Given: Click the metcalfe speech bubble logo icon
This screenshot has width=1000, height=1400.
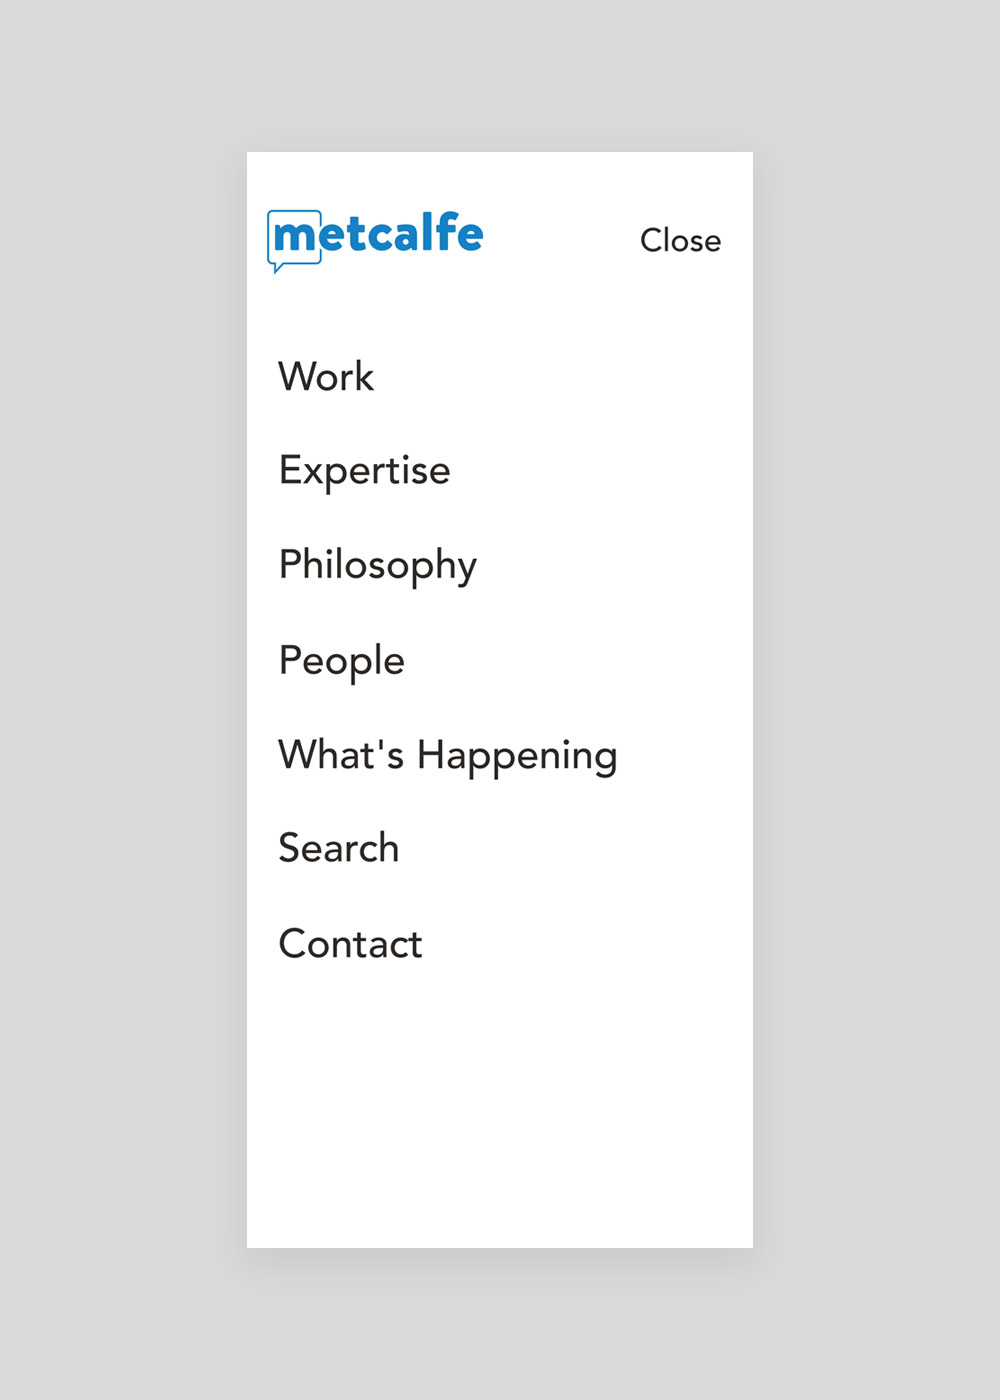Looking at the screenshot, I should pos(294,241).
